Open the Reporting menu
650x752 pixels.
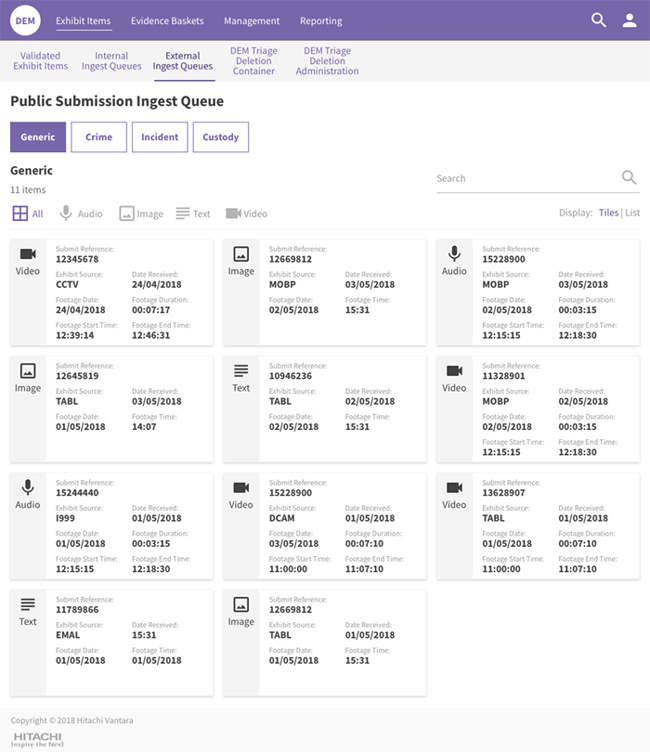pyautogui.click(x=321, y=21)
